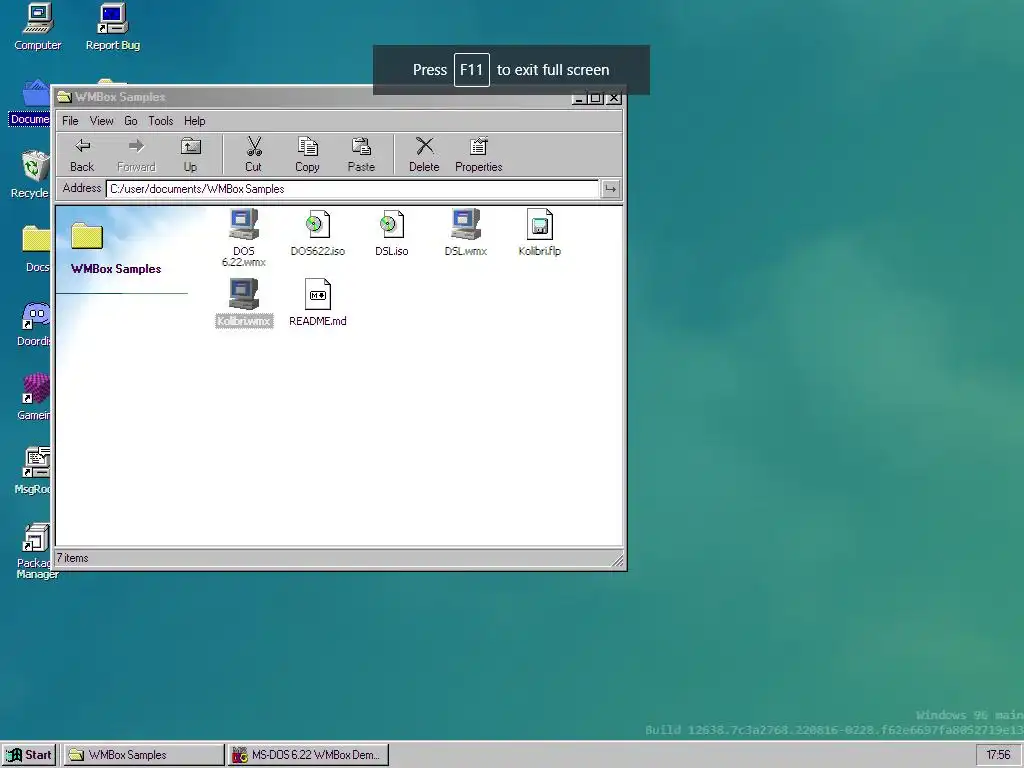The width and height of the screenshot is (1024, 768).
Task: Select the DSL.iso disc image
Action: click(392, 232)
